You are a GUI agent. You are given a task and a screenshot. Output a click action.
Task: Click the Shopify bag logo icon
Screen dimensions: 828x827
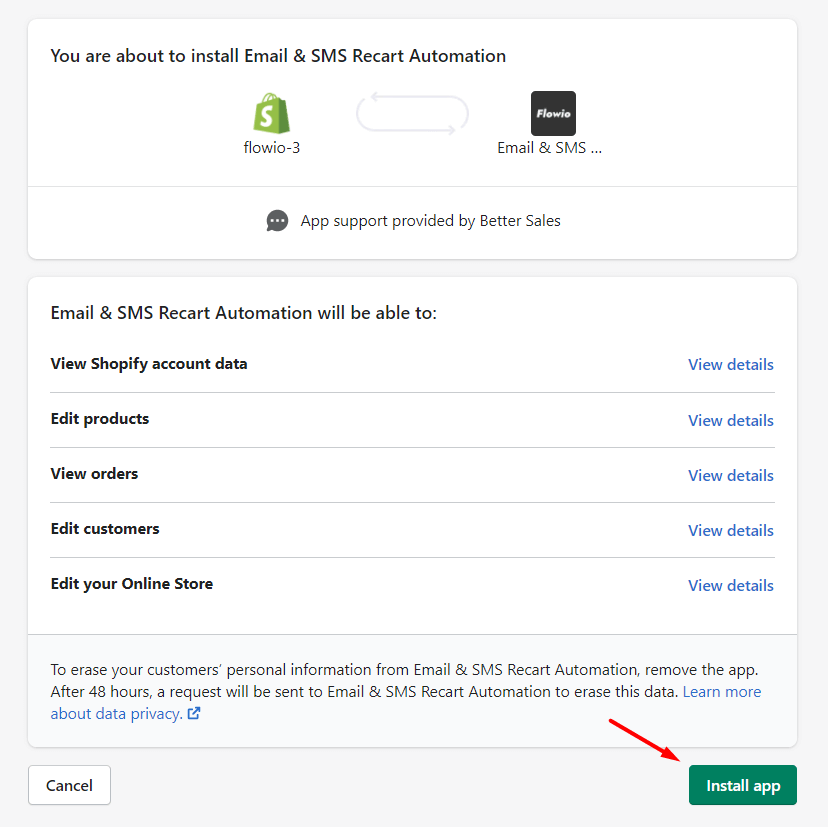[271, 113]
